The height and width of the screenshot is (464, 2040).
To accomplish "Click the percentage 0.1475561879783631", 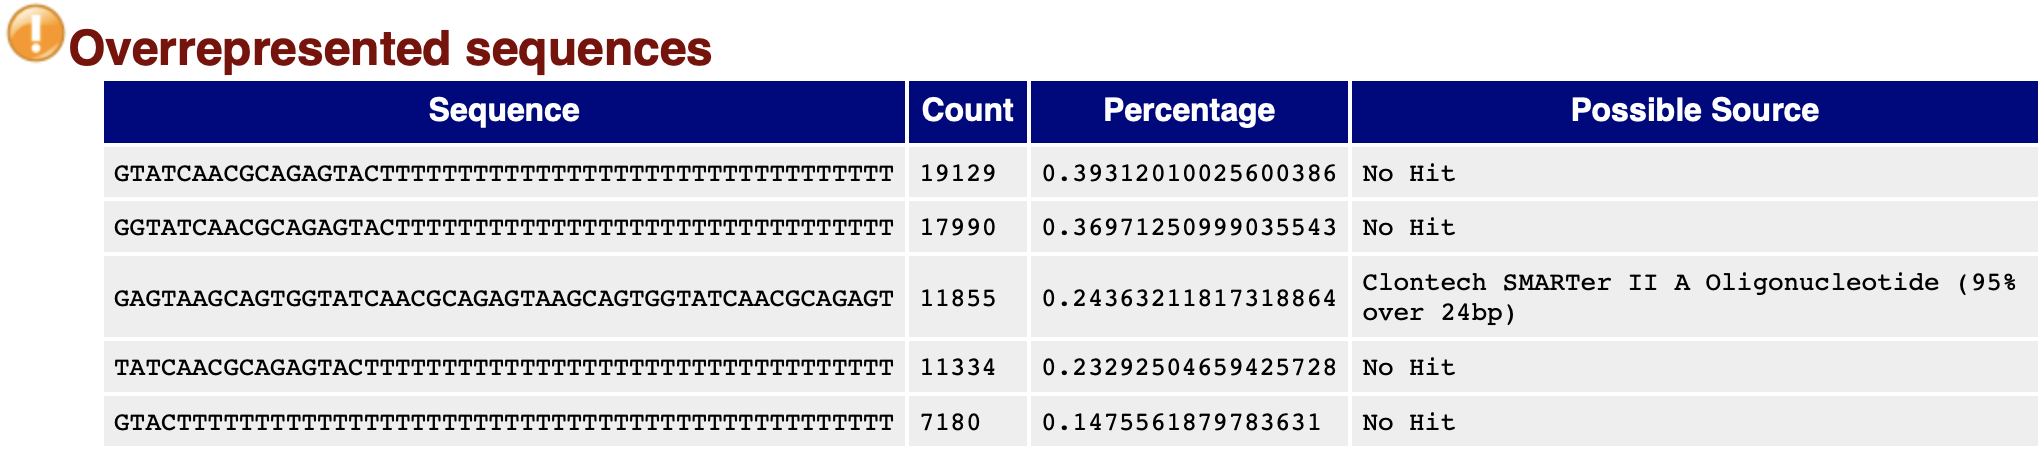I will coord(1181,422).
